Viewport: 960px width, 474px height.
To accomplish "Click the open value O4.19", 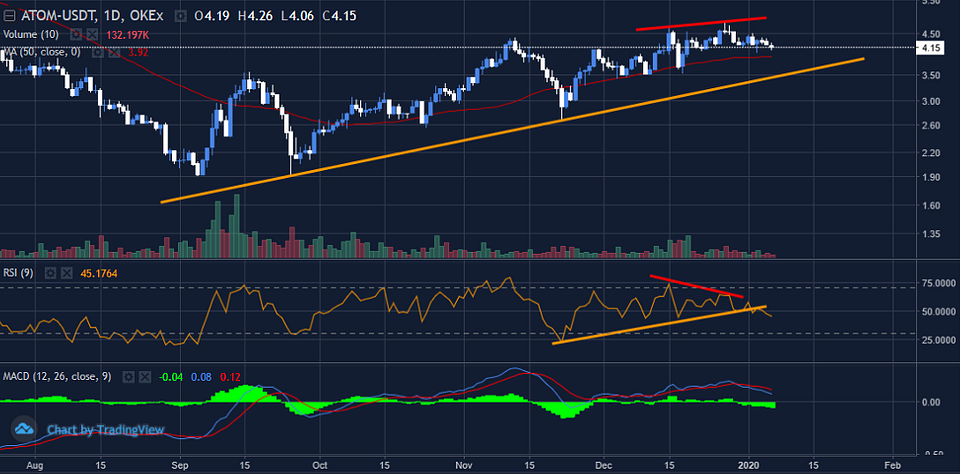I will click(212, 16).
